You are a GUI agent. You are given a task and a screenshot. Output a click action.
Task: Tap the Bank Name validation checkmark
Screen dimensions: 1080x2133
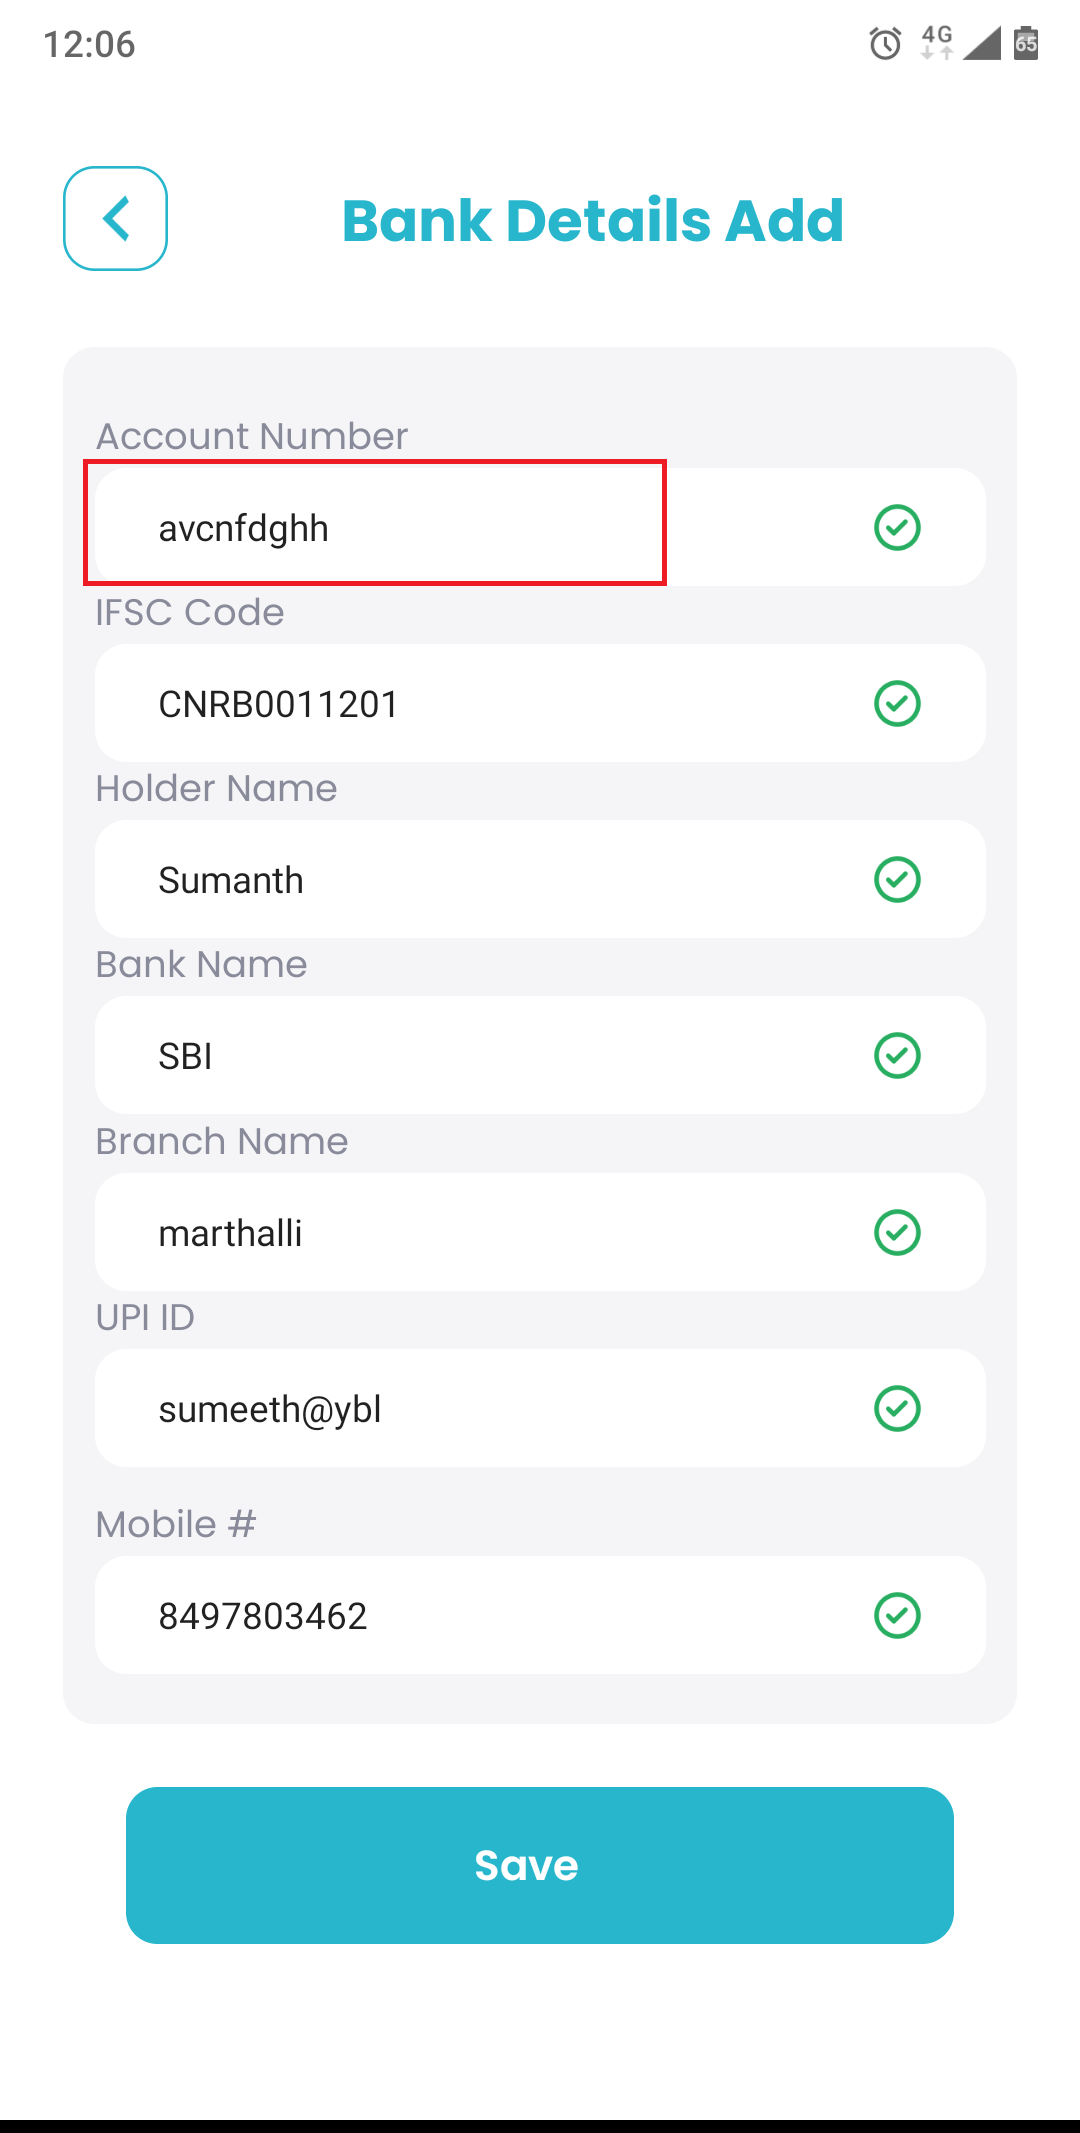pyautogui.click(x=897, y=1055)
